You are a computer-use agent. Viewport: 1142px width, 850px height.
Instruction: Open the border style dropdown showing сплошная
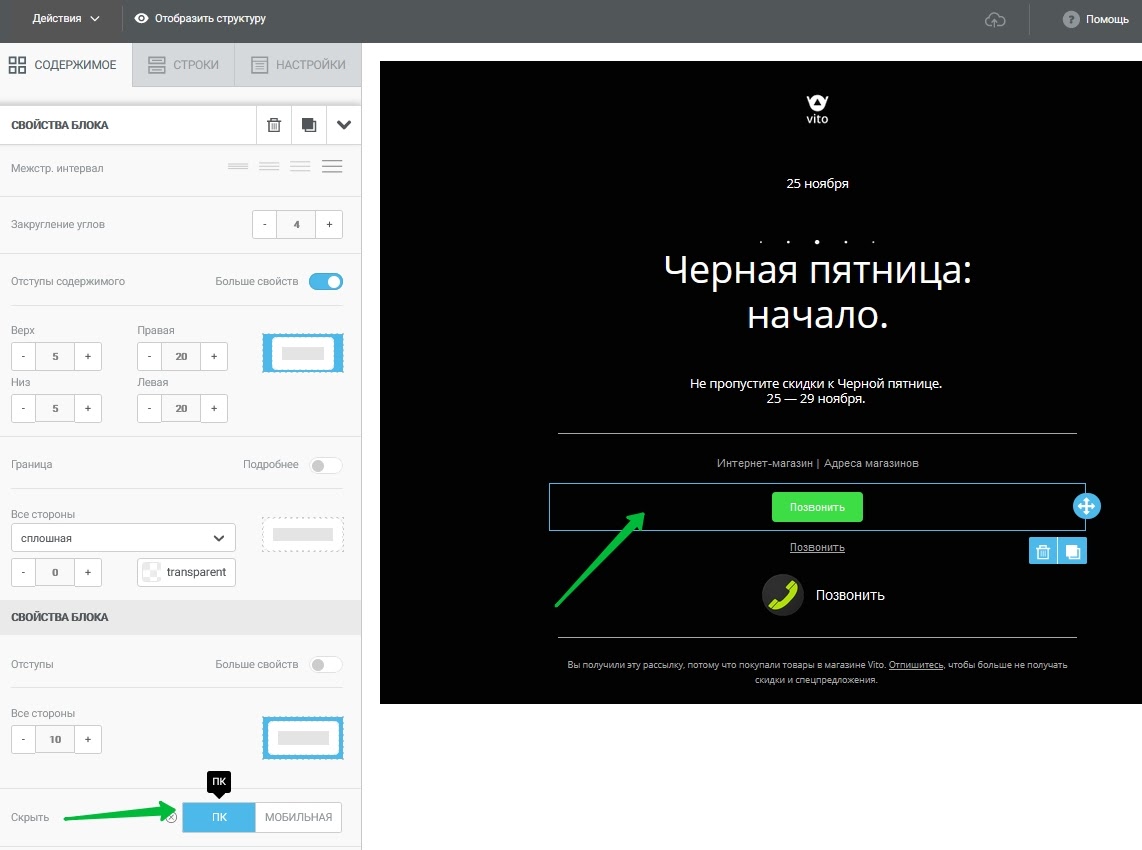coord(122,537)
